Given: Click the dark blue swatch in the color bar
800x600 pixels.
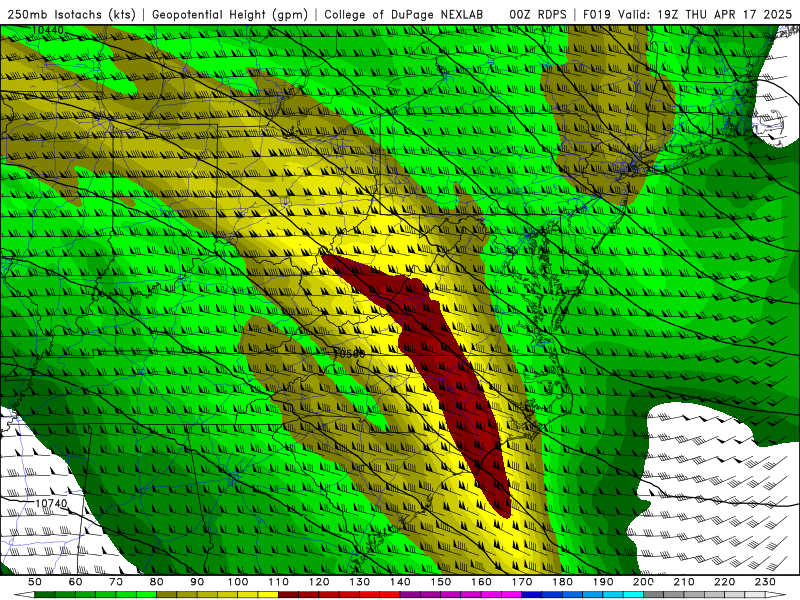Looking at the screenshot, I should pos(532,595).
